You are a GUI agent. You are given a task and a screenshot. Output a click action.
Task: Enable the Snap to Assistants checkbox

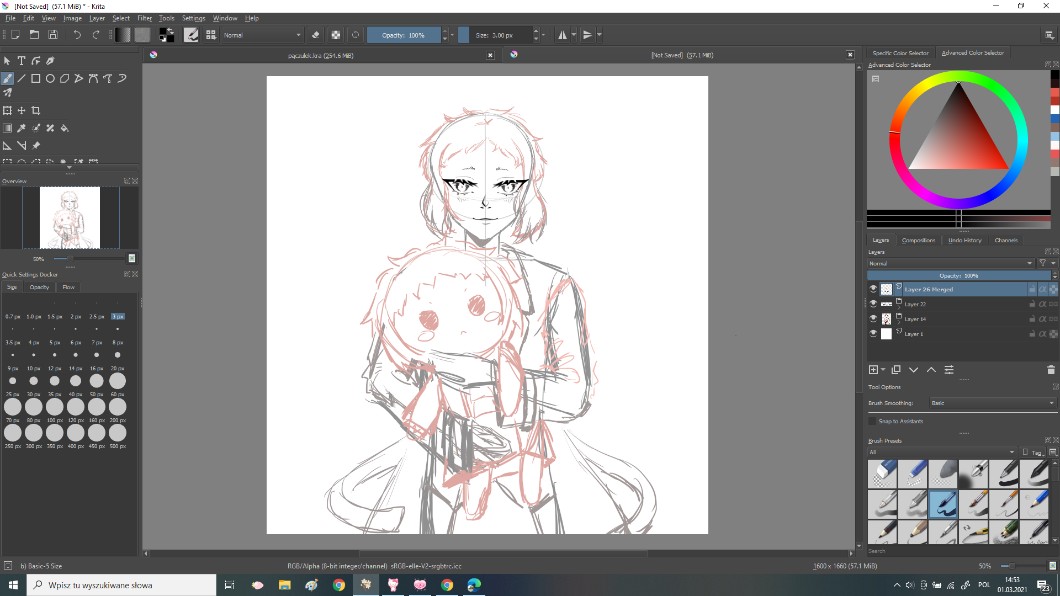click(x=873, y=421)
